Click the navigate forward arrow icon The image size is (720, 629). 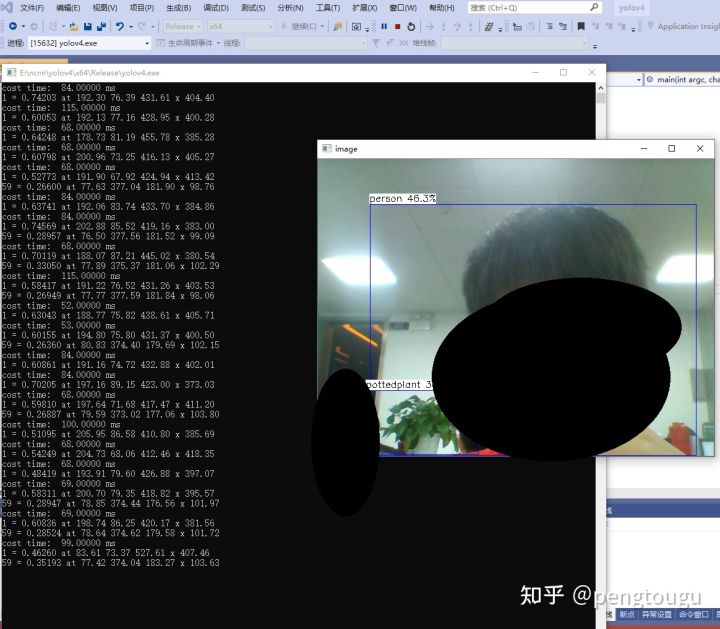point(34,27)
